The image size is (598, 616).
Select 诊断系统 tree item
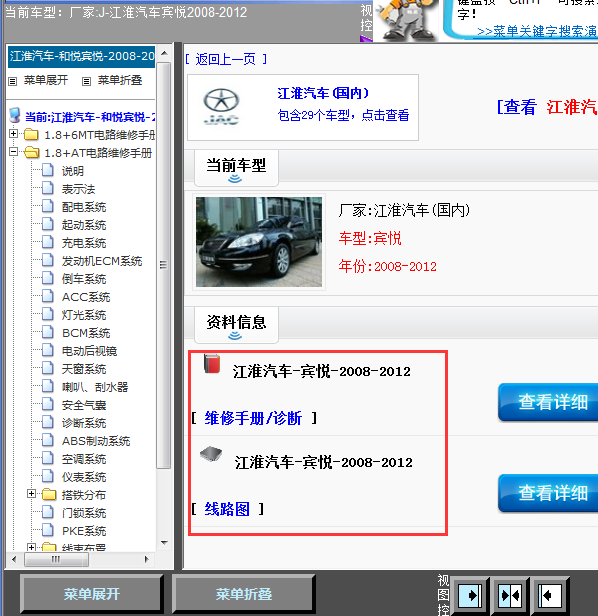coord(84,423)
